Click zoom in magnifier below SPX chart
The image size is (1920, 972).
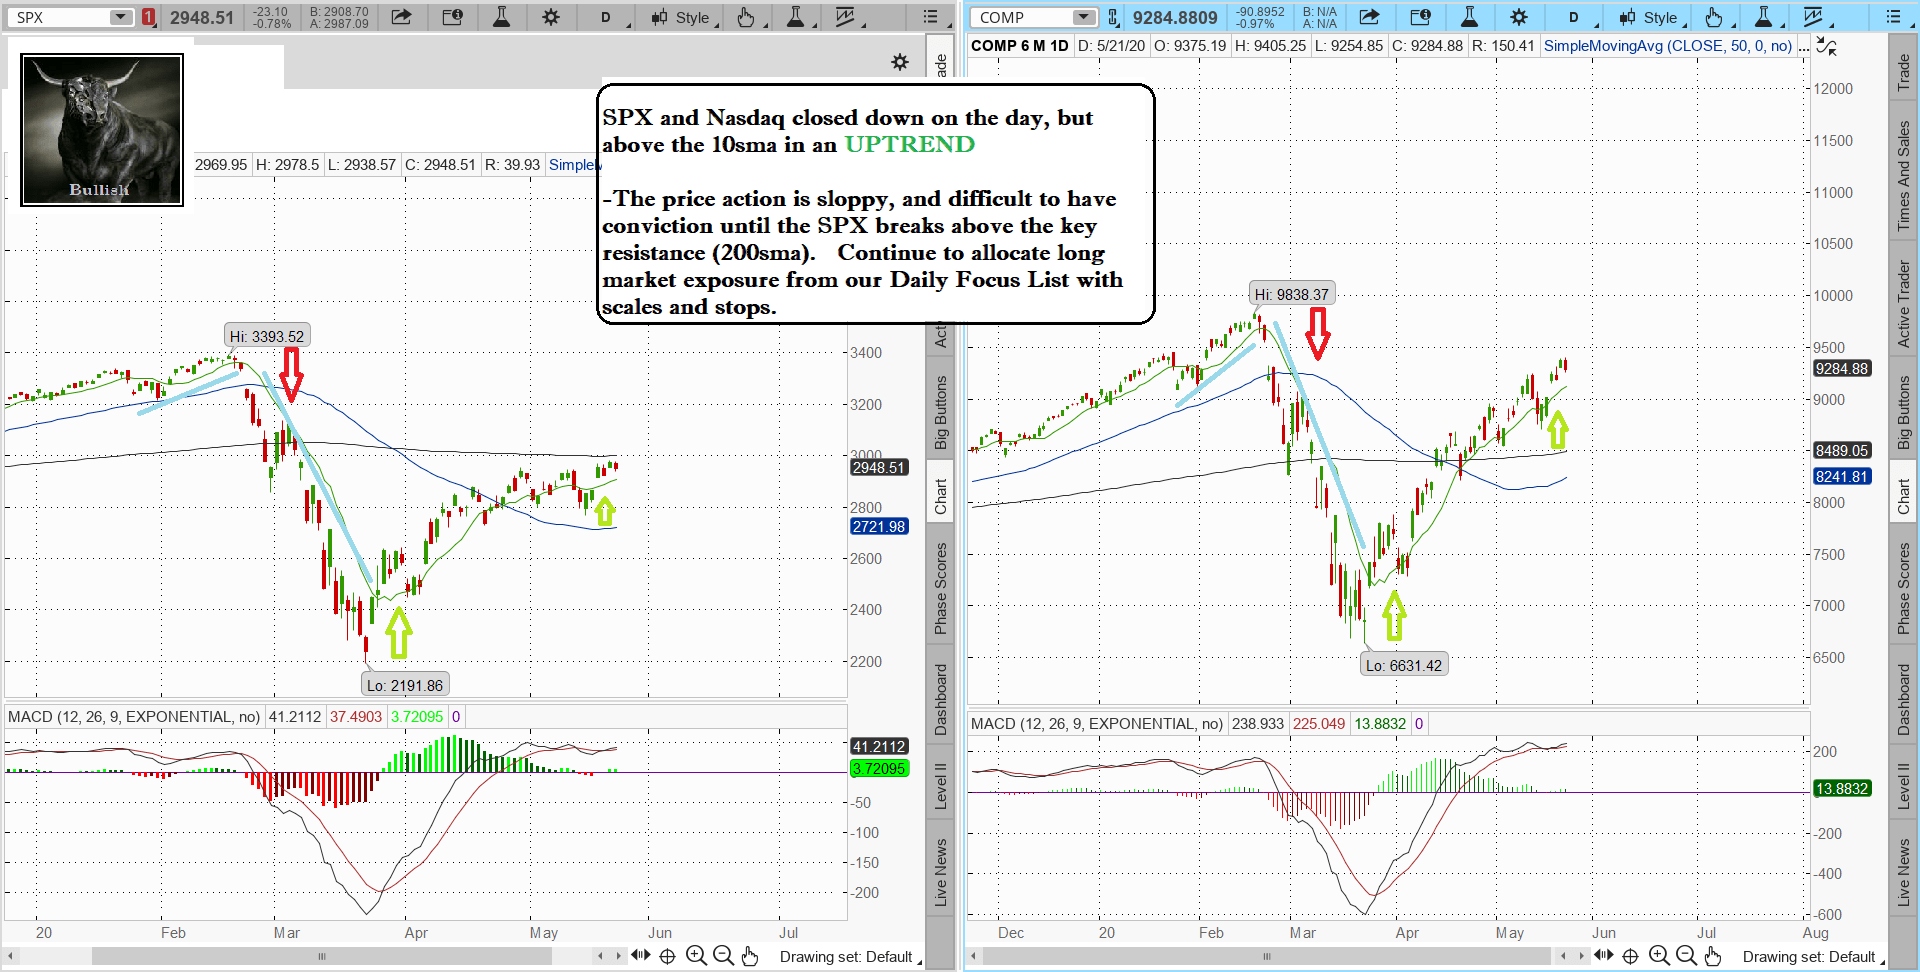[696, 956]
